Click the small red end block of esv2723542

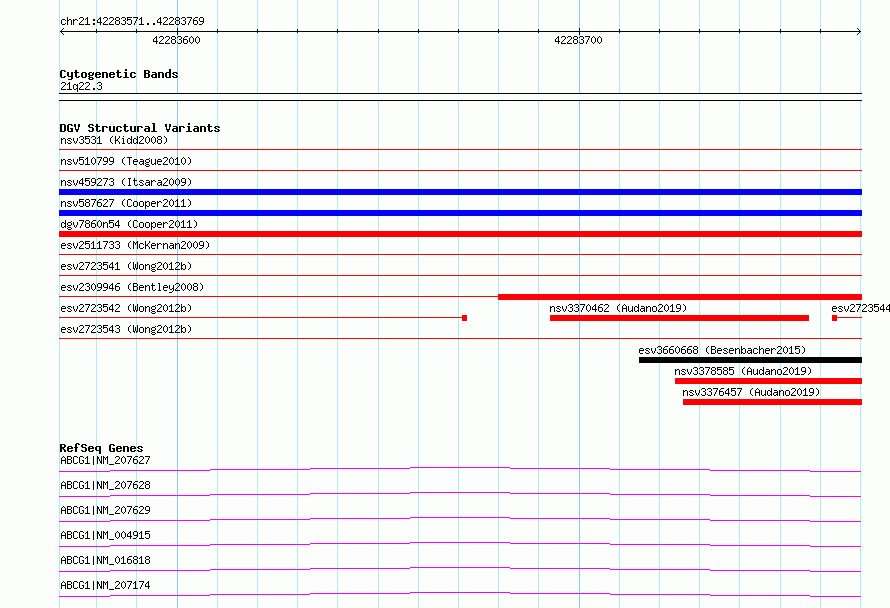coord(464,318)
